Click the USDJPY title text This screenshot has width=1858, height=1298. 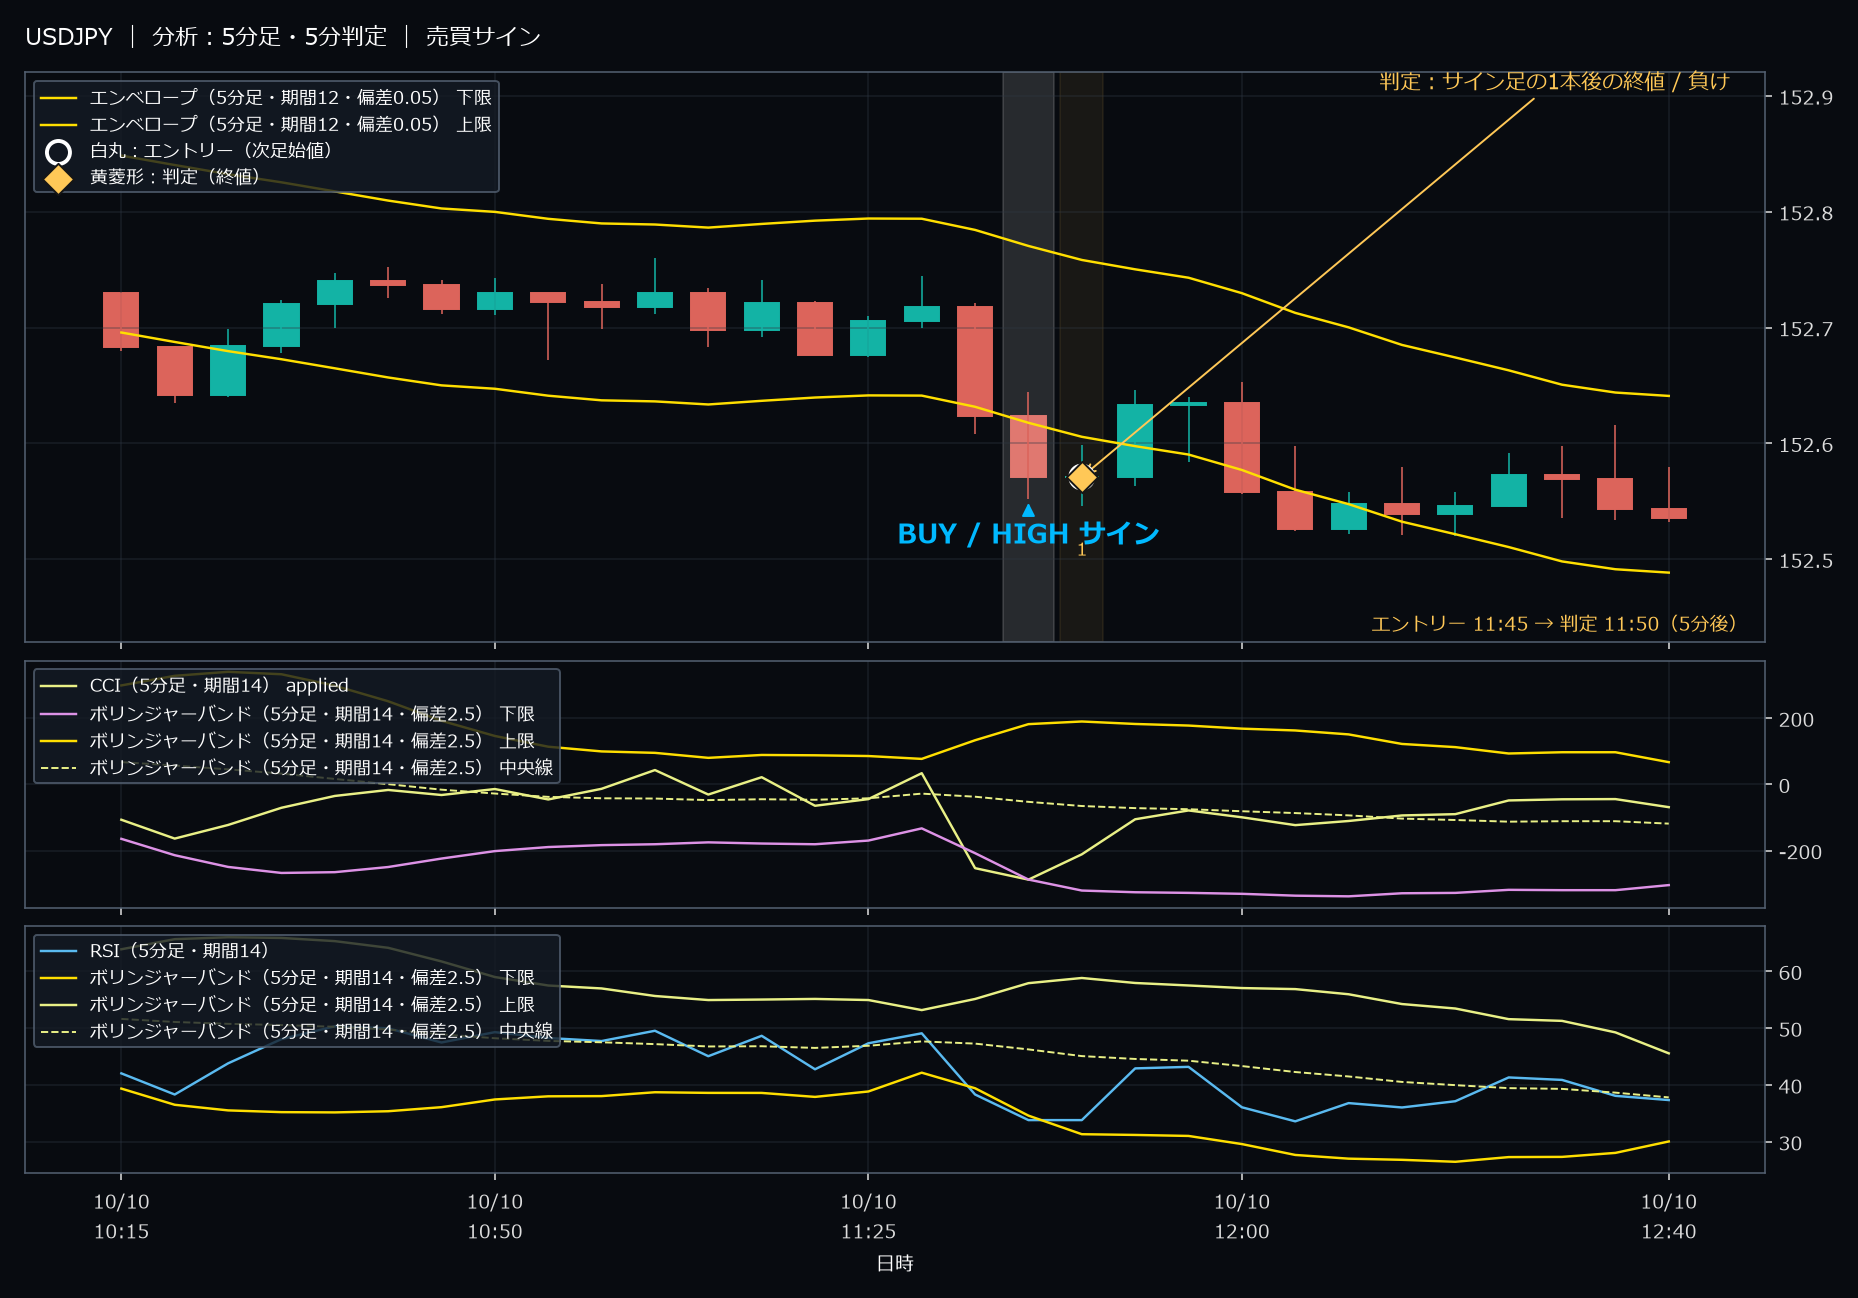tap(69, 37)
